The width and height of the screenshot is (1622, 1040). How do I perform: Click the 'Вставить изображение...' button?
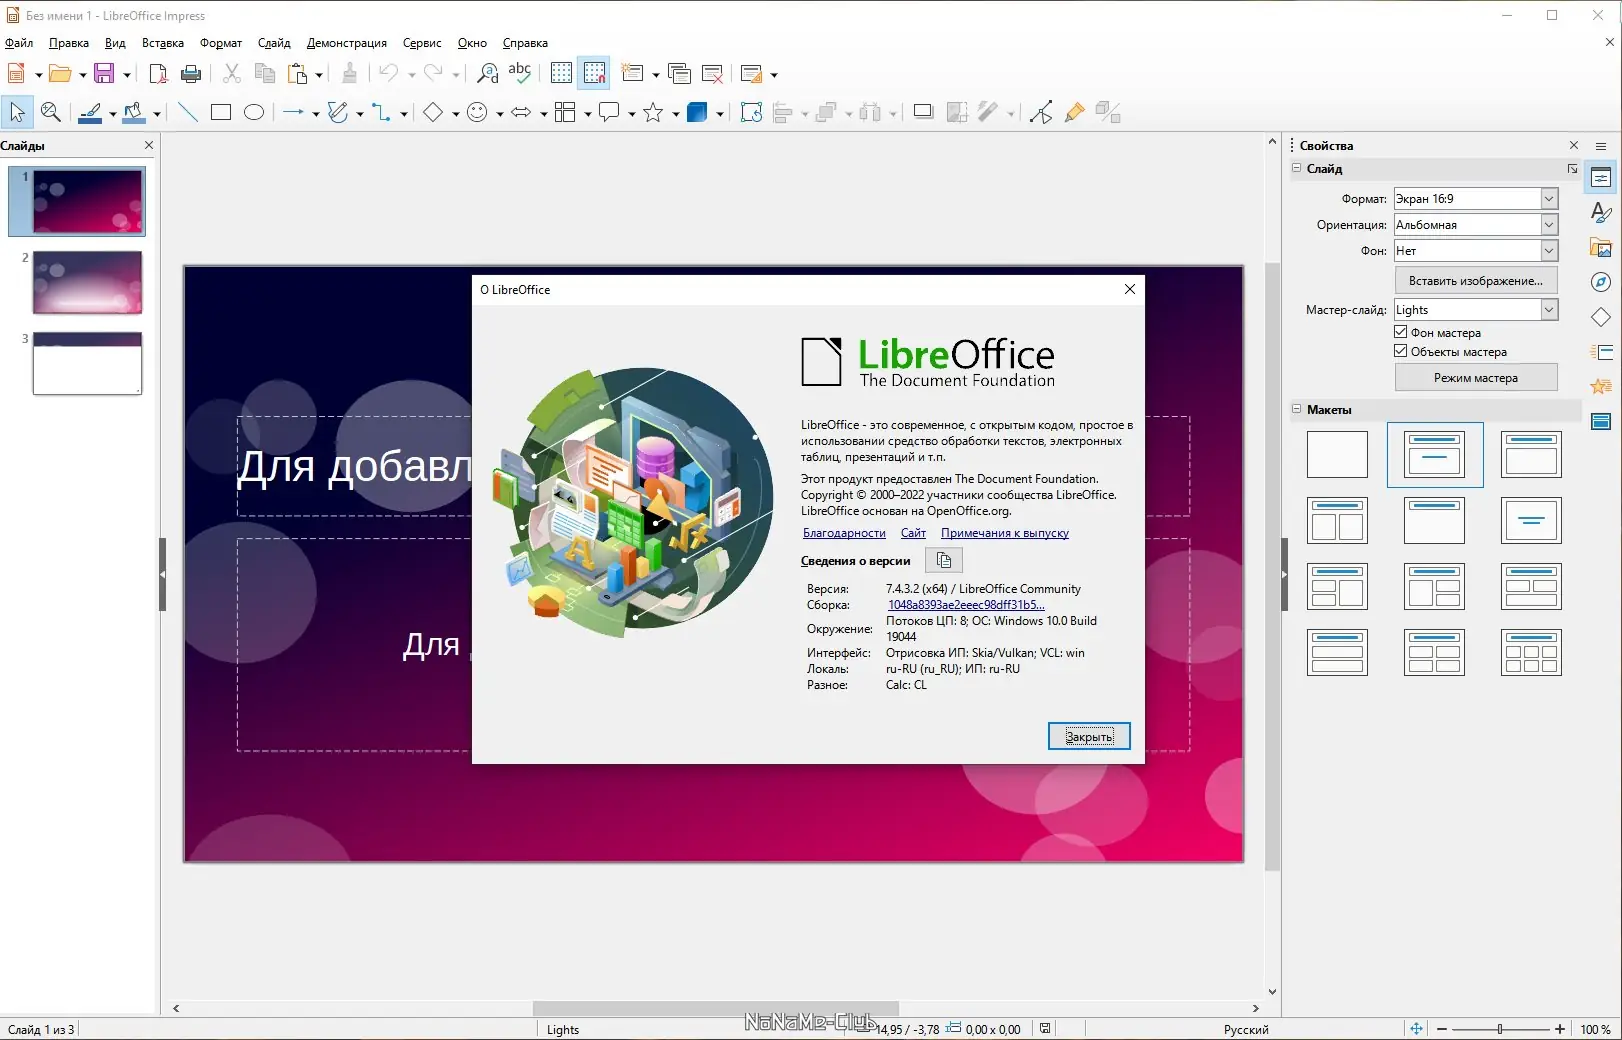point(1476,281)
